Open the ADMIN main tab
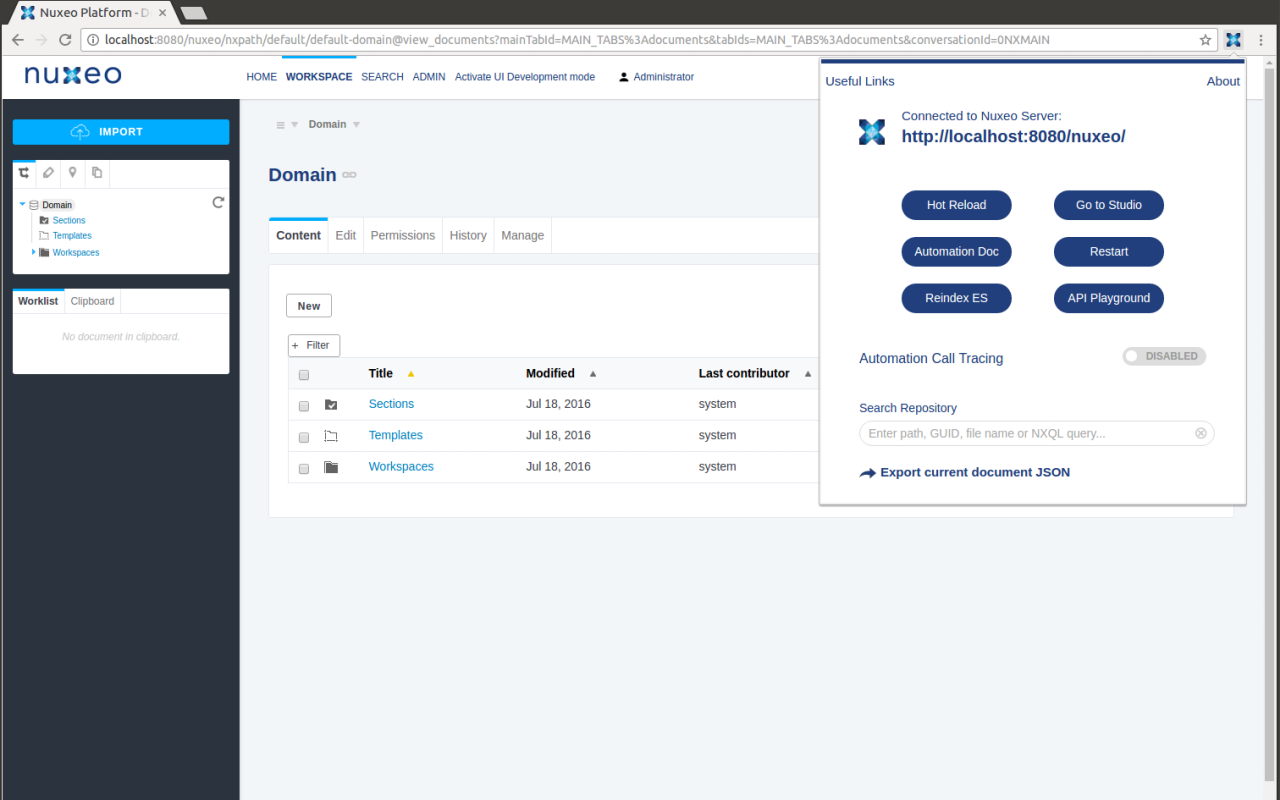 pyautogui.click(x=429, y=77)
